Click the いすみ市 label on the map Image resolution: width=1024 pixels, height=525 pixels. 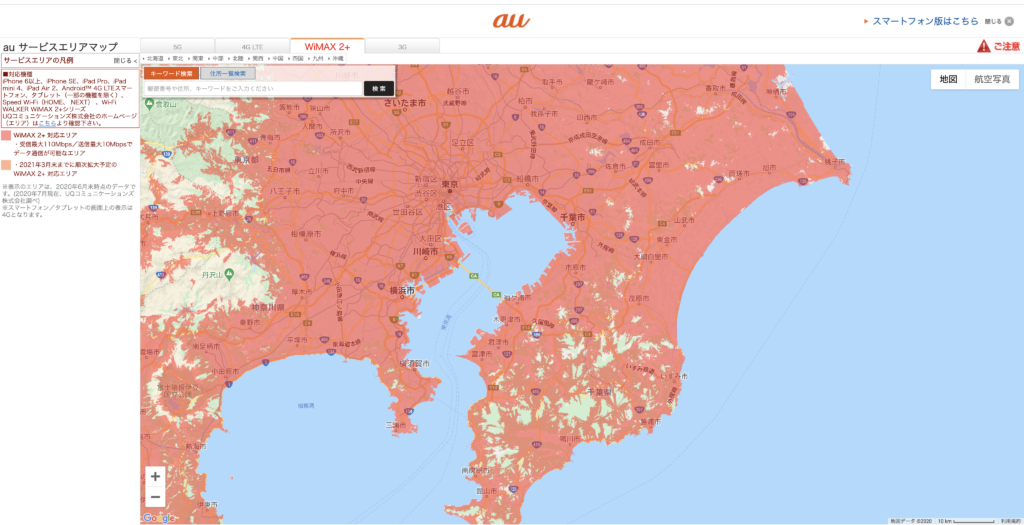point(673,377)
